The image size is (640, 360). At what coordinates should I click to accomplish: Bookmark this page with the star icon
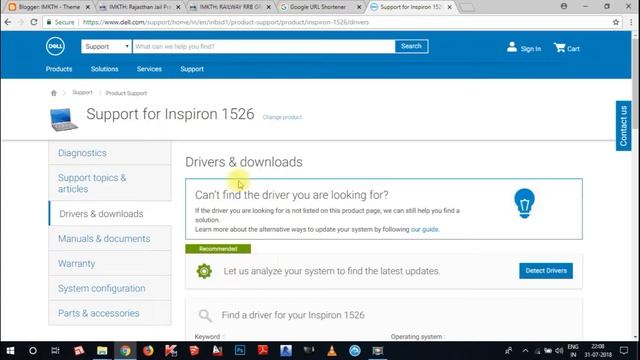[616, 22]
